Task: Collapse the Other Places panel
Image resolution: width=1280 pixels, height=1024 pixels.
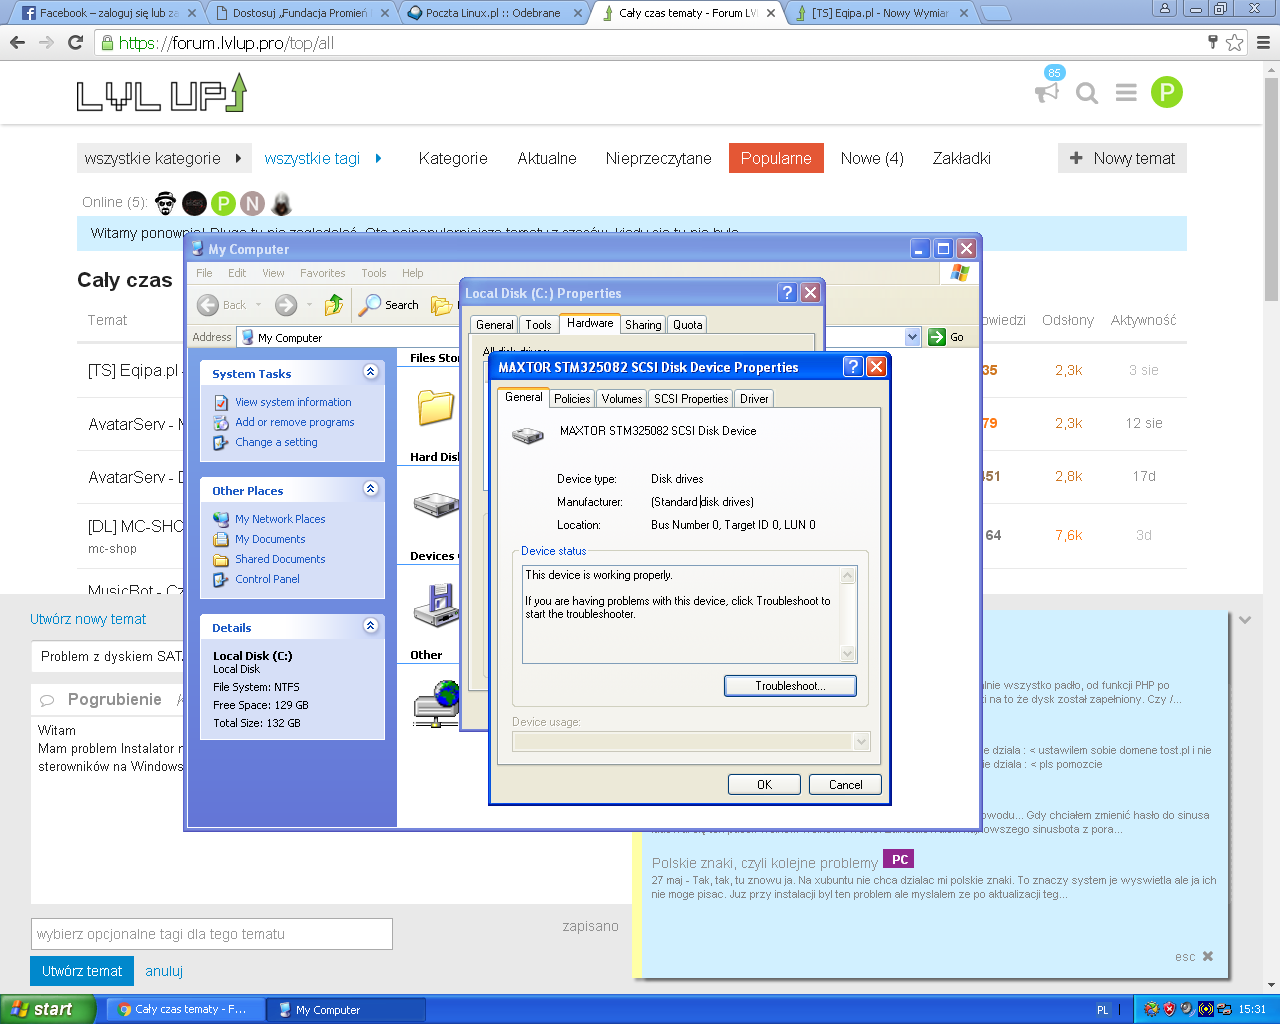Action: (370, 489)
